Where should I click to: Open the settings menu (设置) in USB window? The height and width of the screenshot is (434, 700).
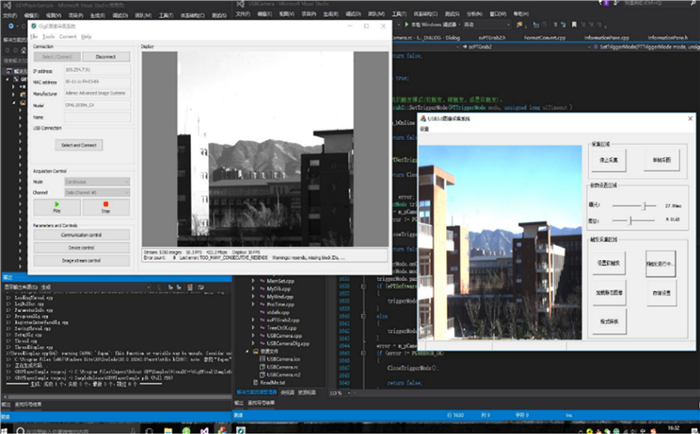(424, 129)
